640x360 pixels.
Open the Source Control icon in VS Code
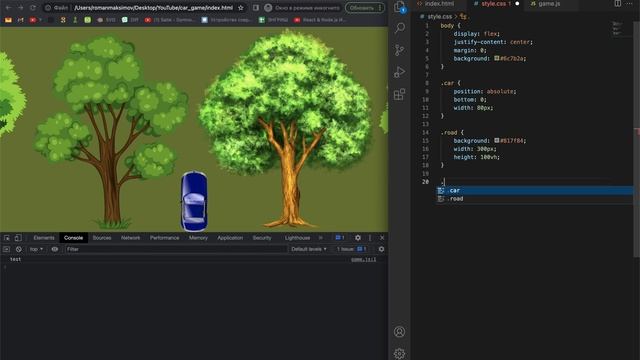click(400, 50)
